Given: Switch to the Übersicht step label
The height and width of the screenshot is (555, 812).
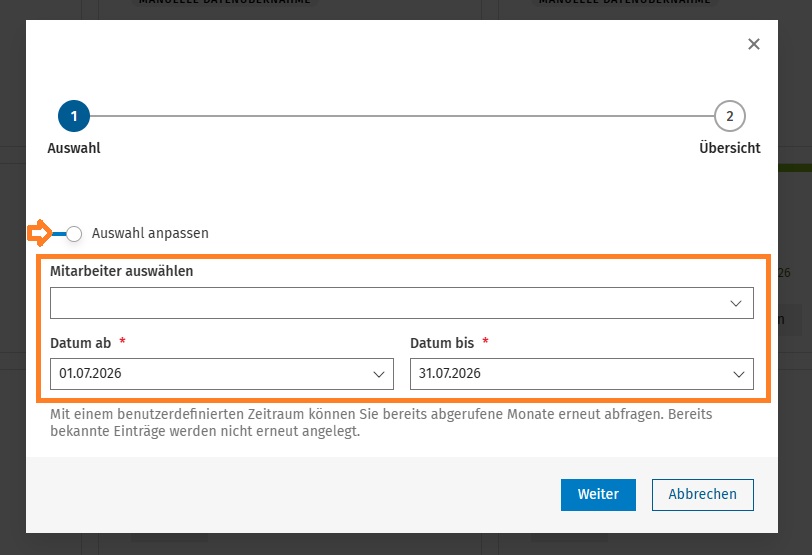Looking at the screenshot, I should point(729,148).
